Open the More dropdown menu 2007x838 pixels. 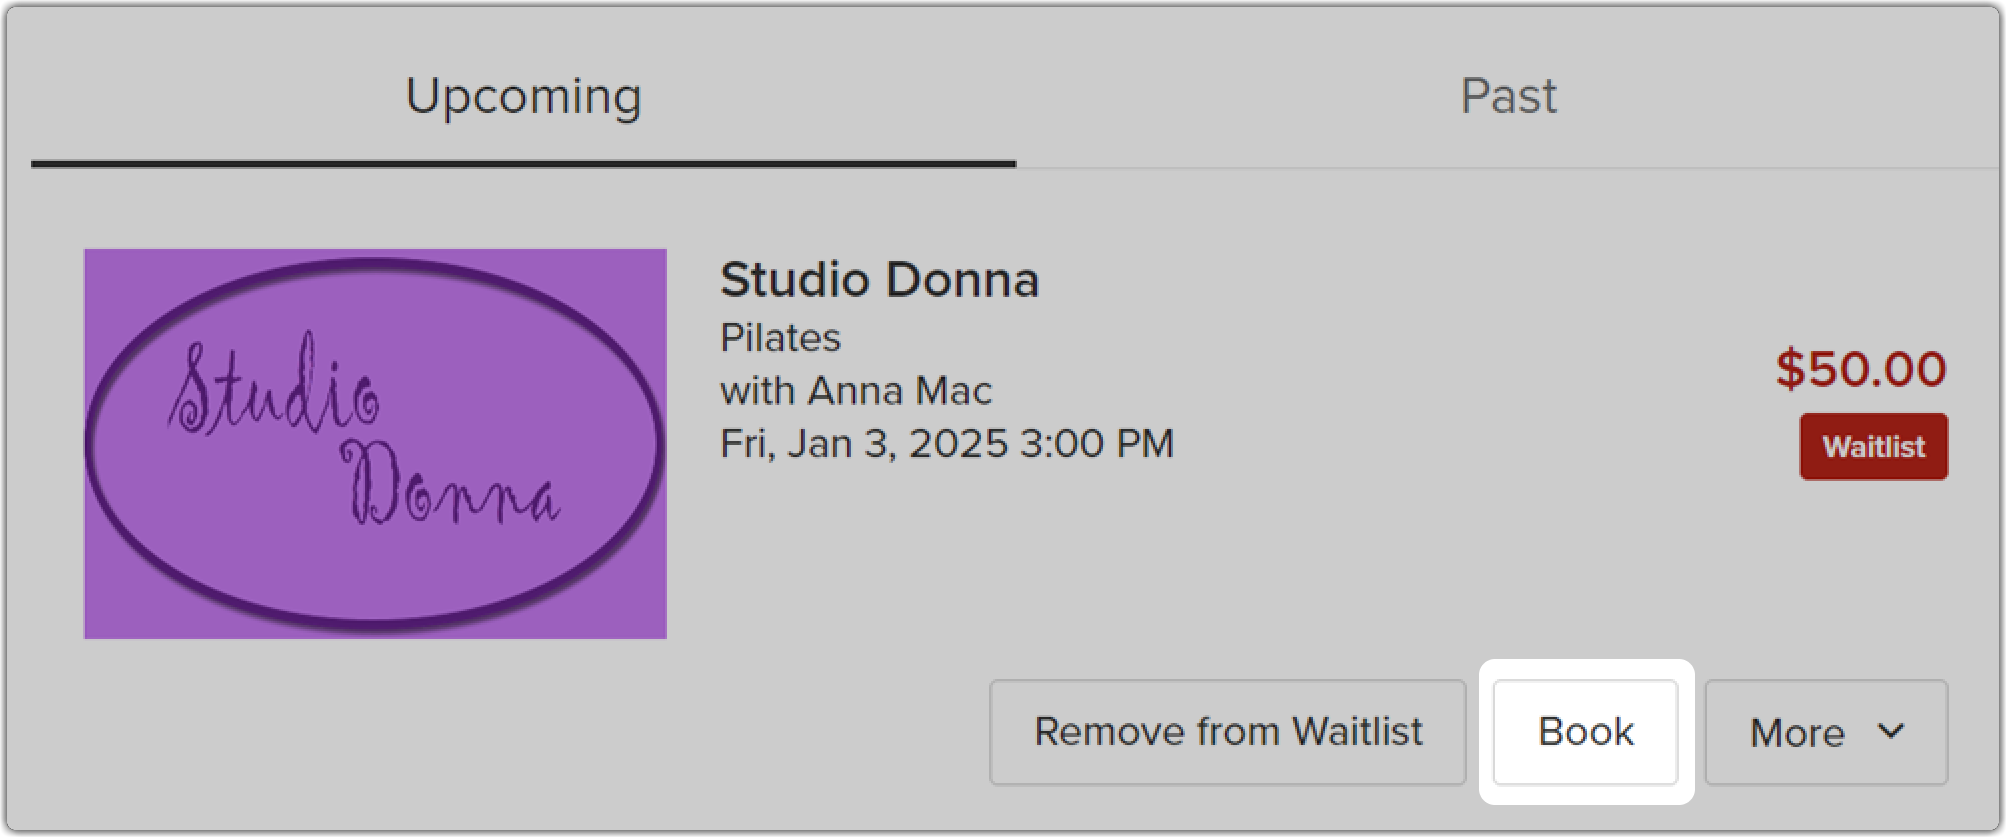[1826, 732]
